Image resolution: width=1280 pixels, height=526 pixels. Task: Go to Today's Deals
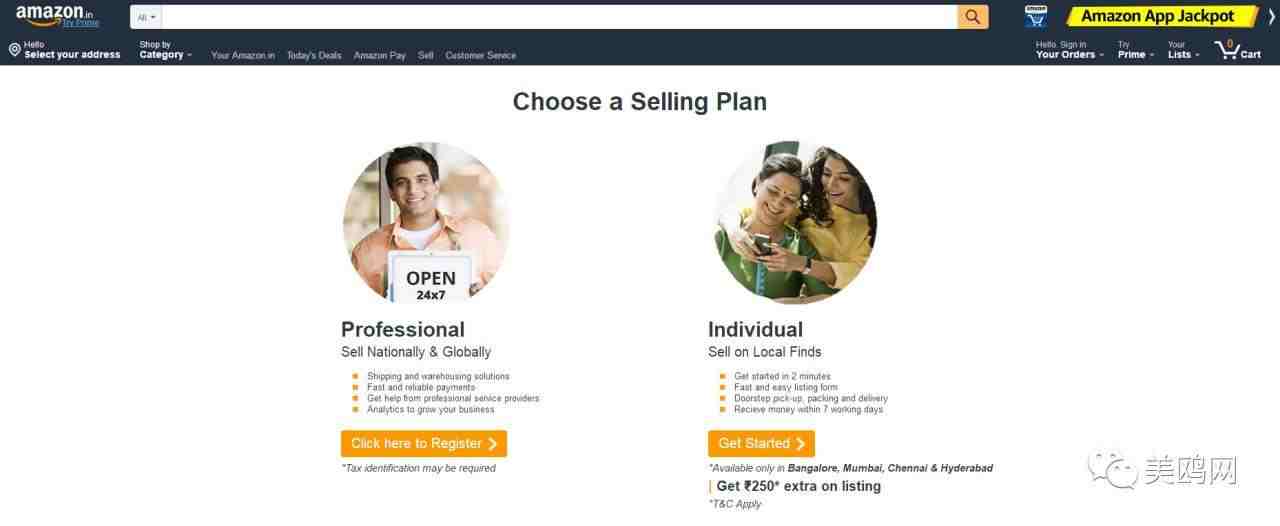click(x=314, y=55)
